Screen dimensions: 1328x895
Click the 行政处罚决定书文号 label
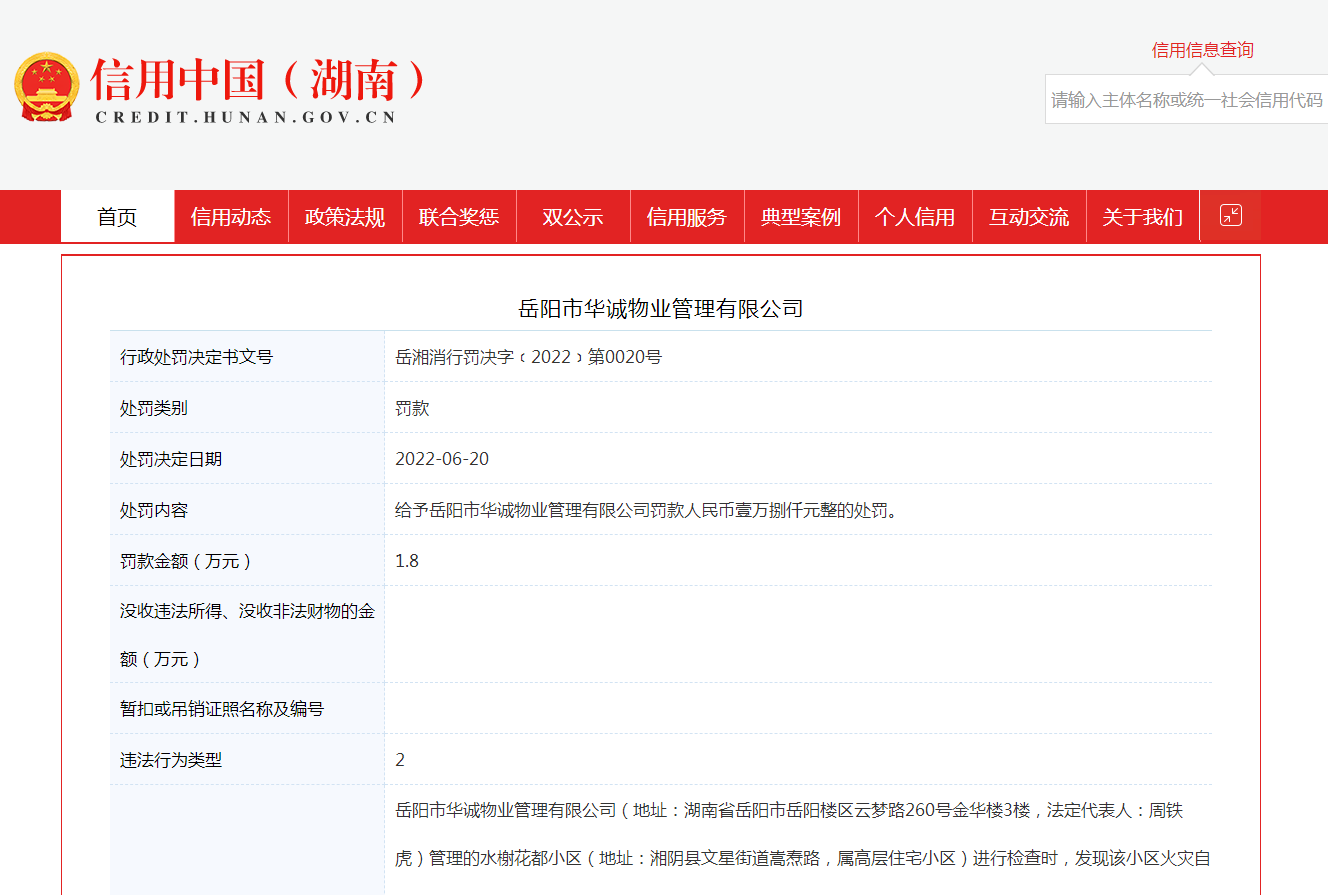click(x=196, y=357)
